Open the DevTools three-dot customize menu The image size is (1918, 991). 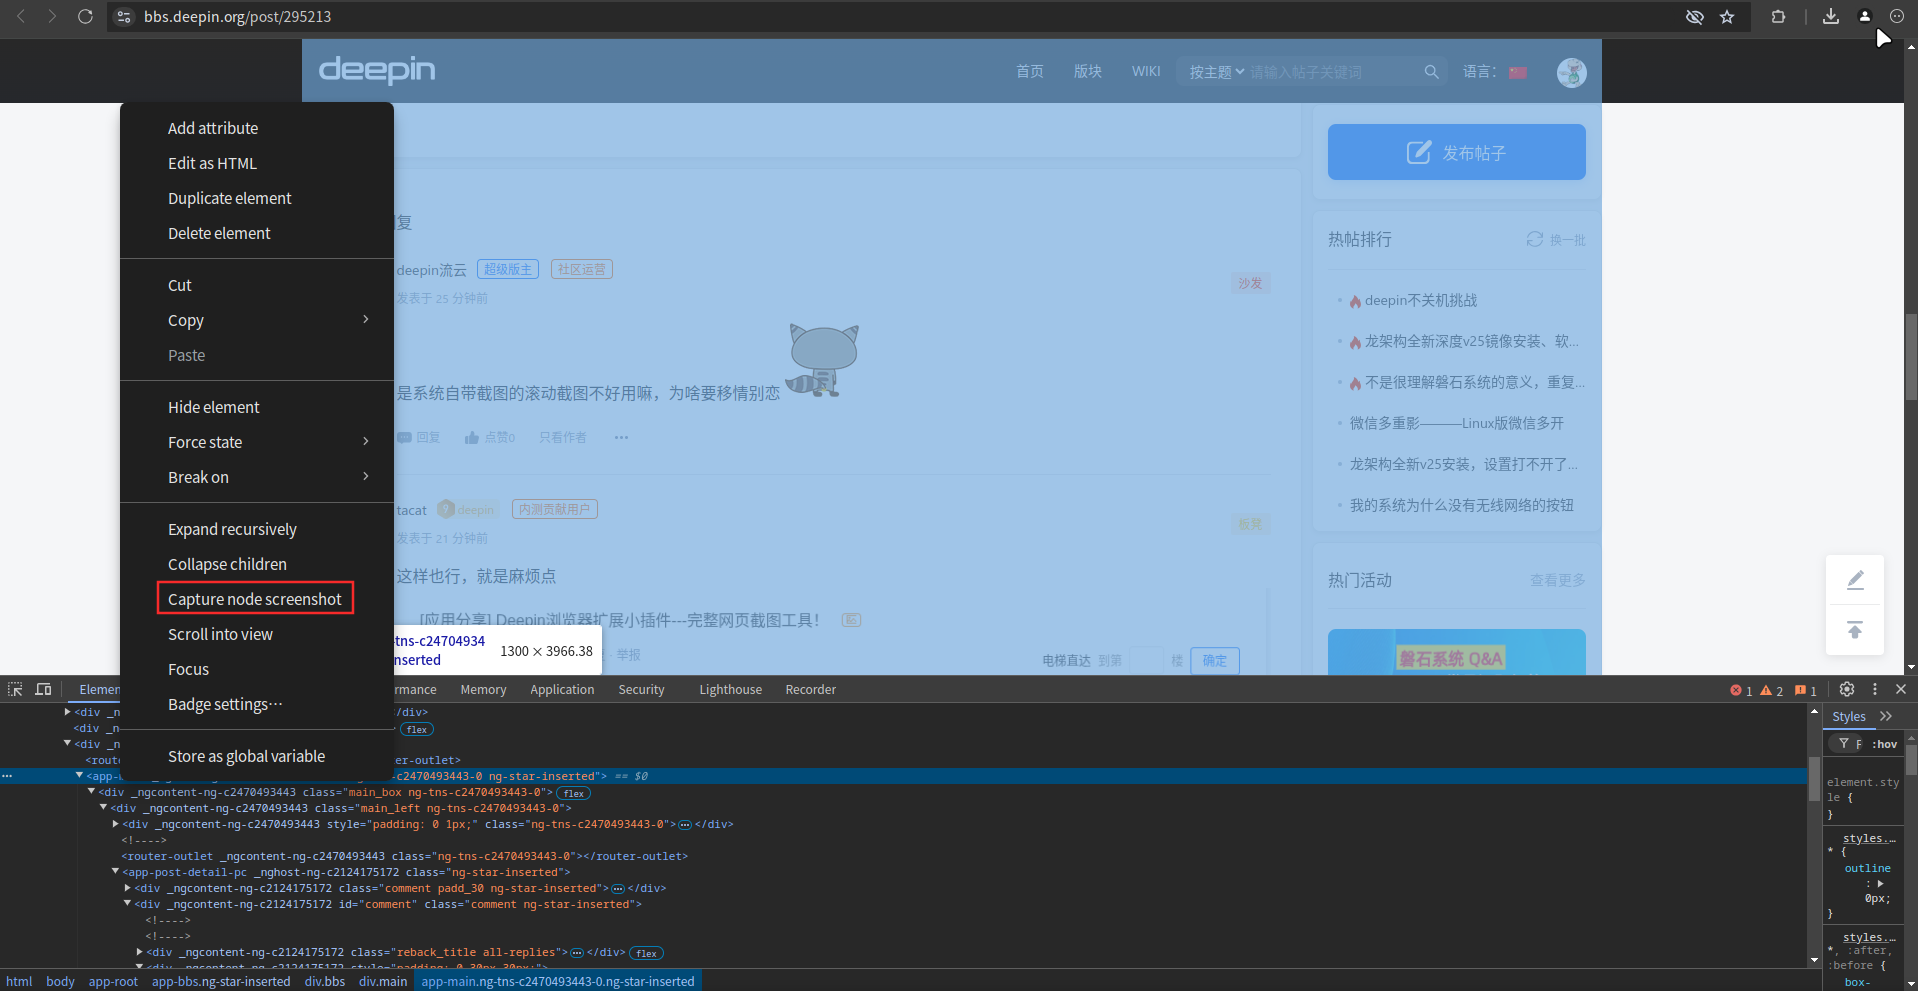coord(1875,689)
